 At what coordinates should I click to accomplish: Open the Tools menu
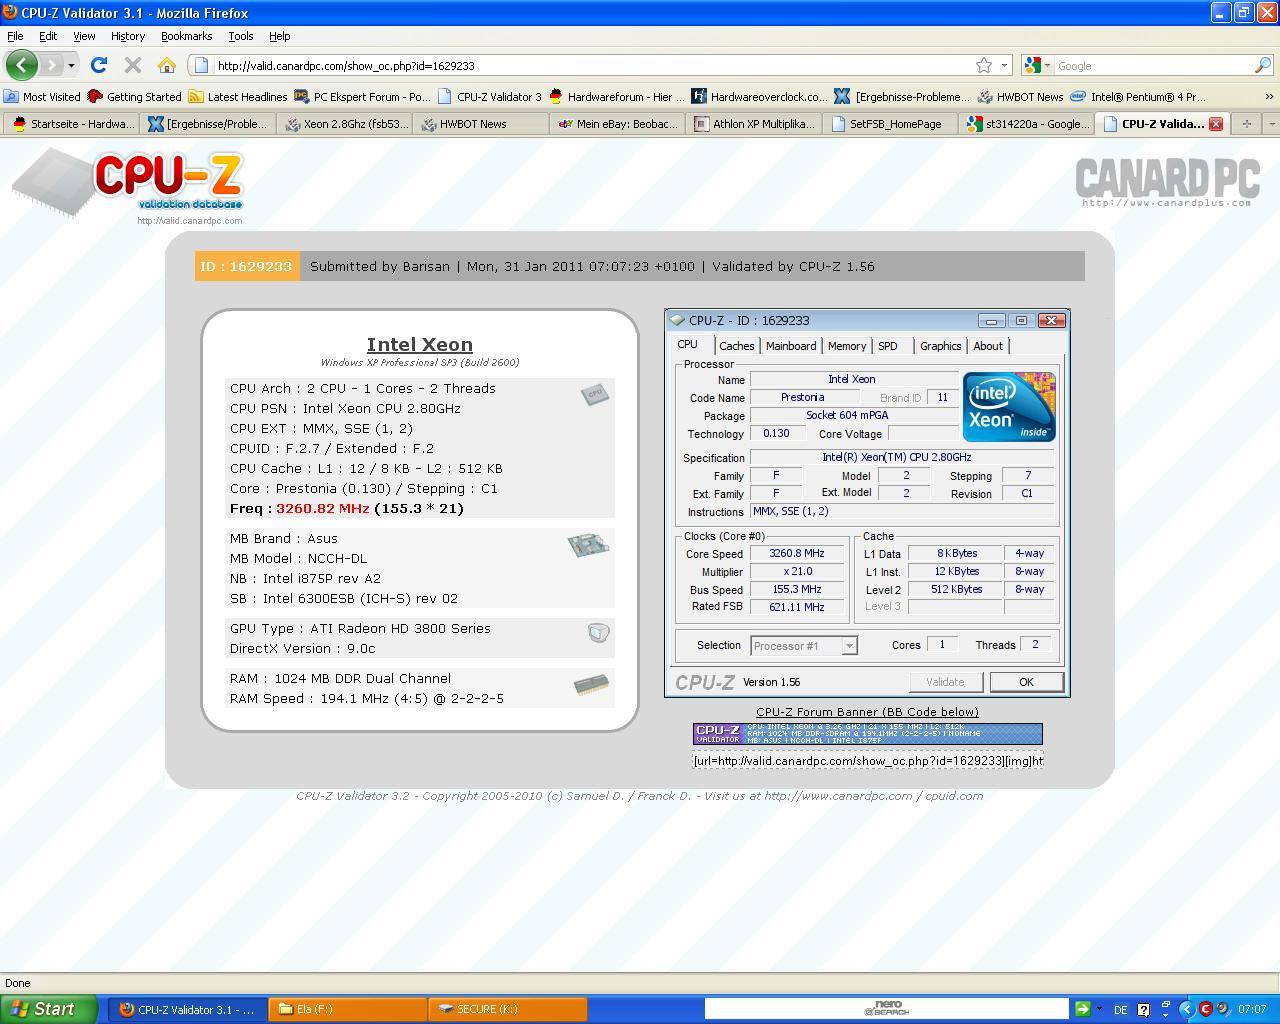point(241,36)
